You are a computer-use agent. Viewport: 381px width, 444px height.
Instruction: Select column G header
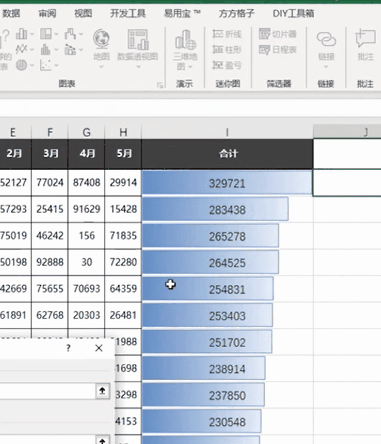[86, 132]
